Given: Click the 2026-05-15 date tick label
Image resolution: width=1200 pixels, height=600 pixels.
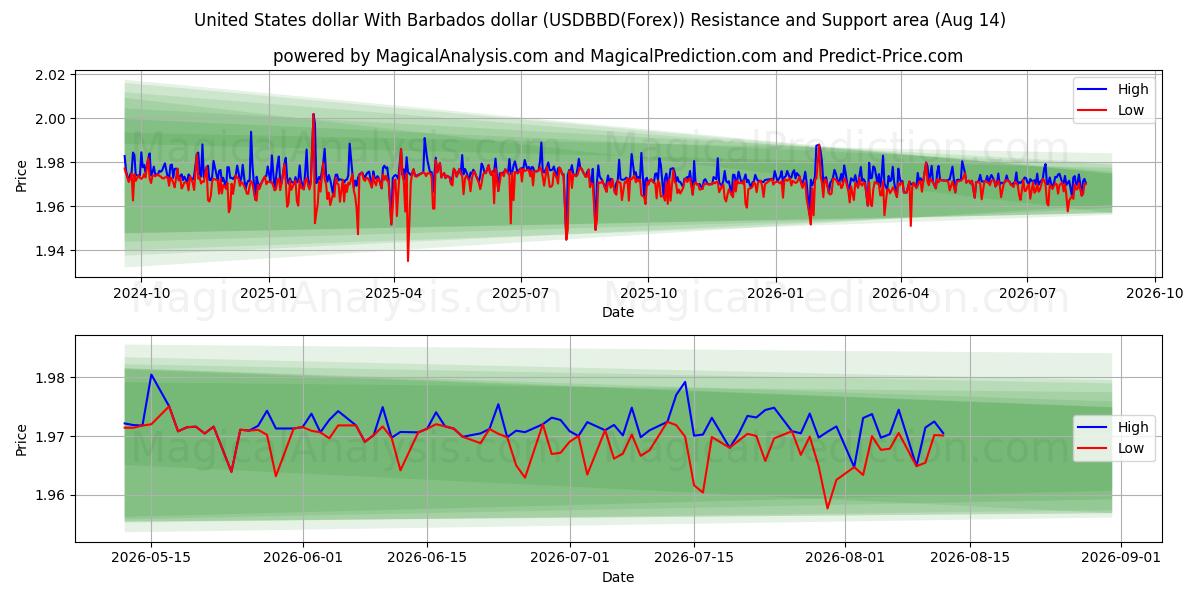Looking at the screenshot, I should pyautogui.click(x=151, y=557).
